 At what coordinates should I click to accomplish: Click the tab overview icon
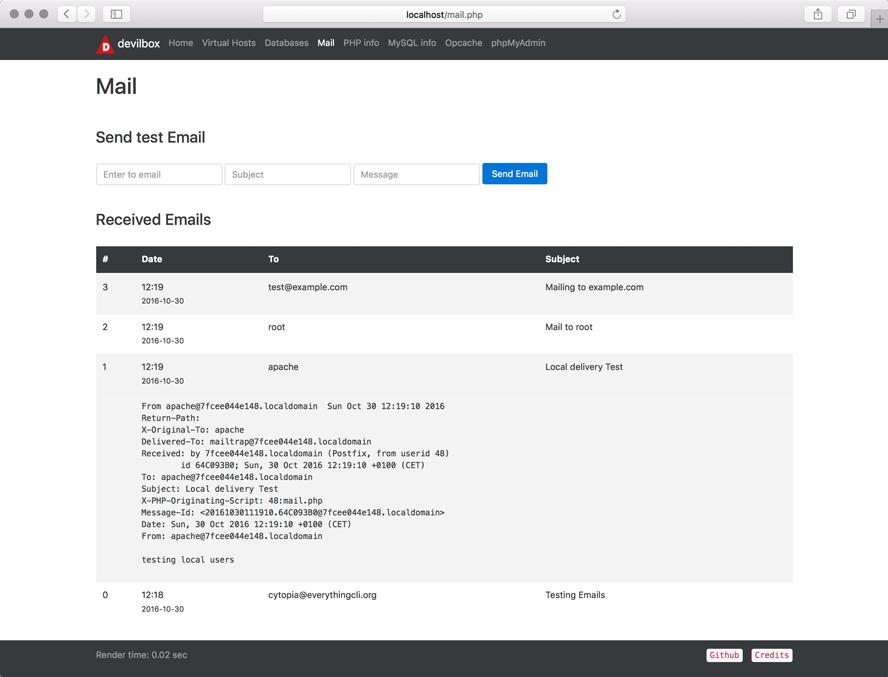coord(852,14)
